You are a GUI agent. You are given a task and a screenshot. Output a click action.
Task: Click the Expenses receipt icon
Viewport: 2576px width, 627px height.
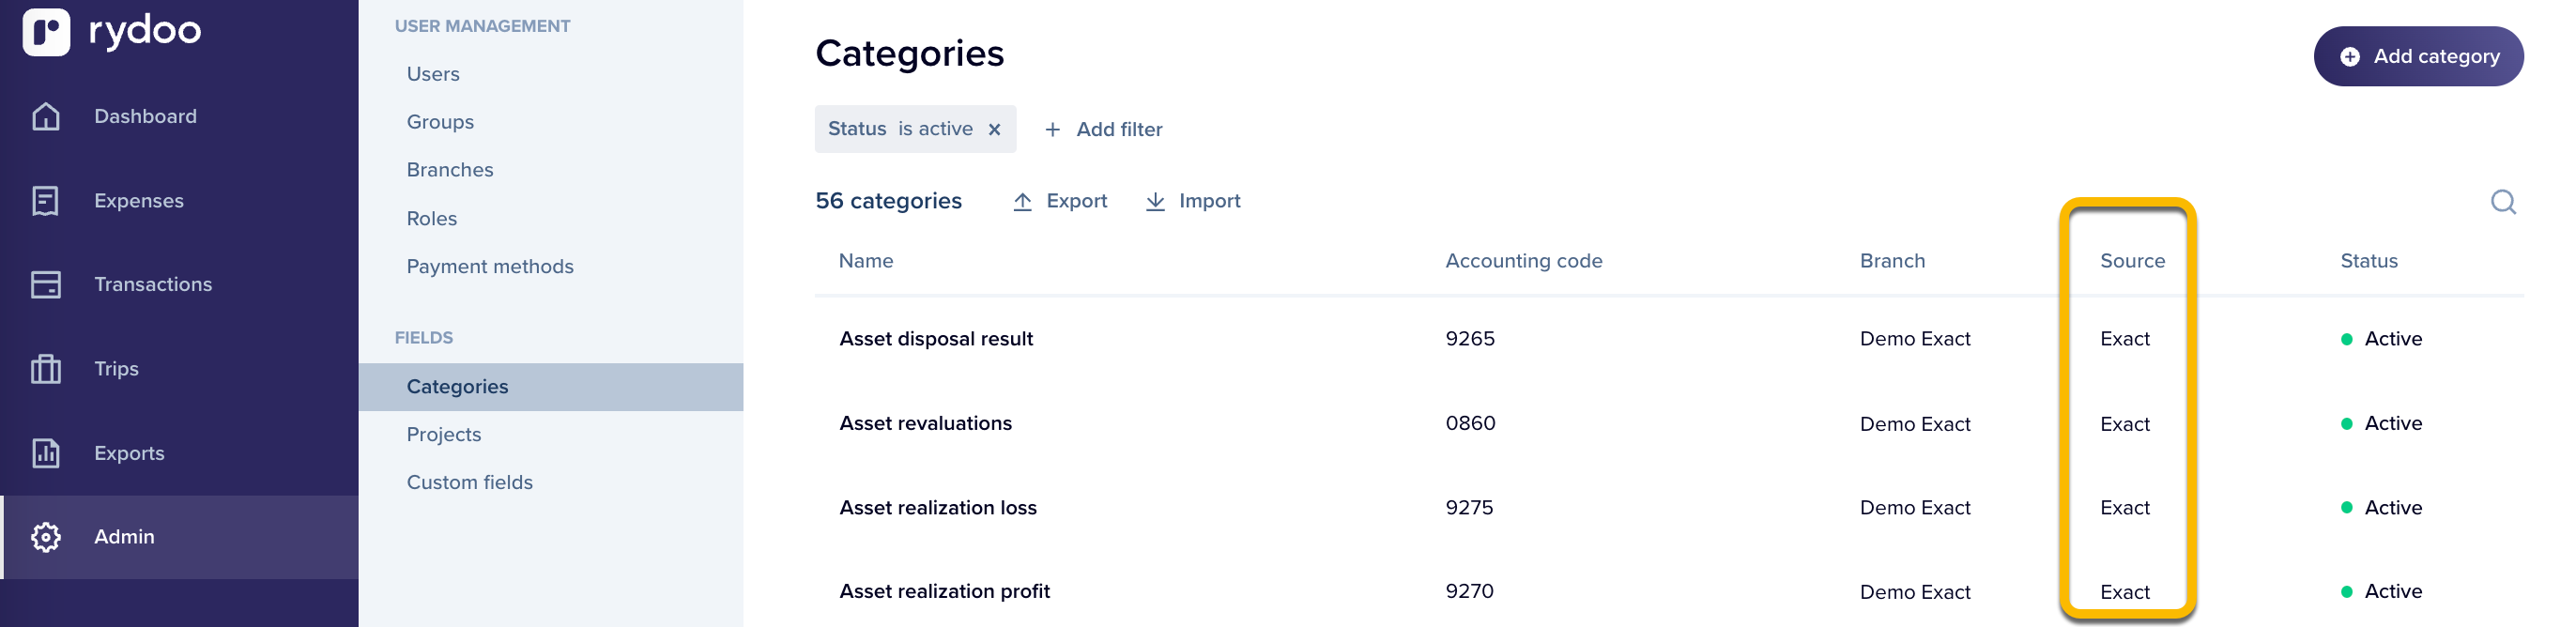[46, 200]
